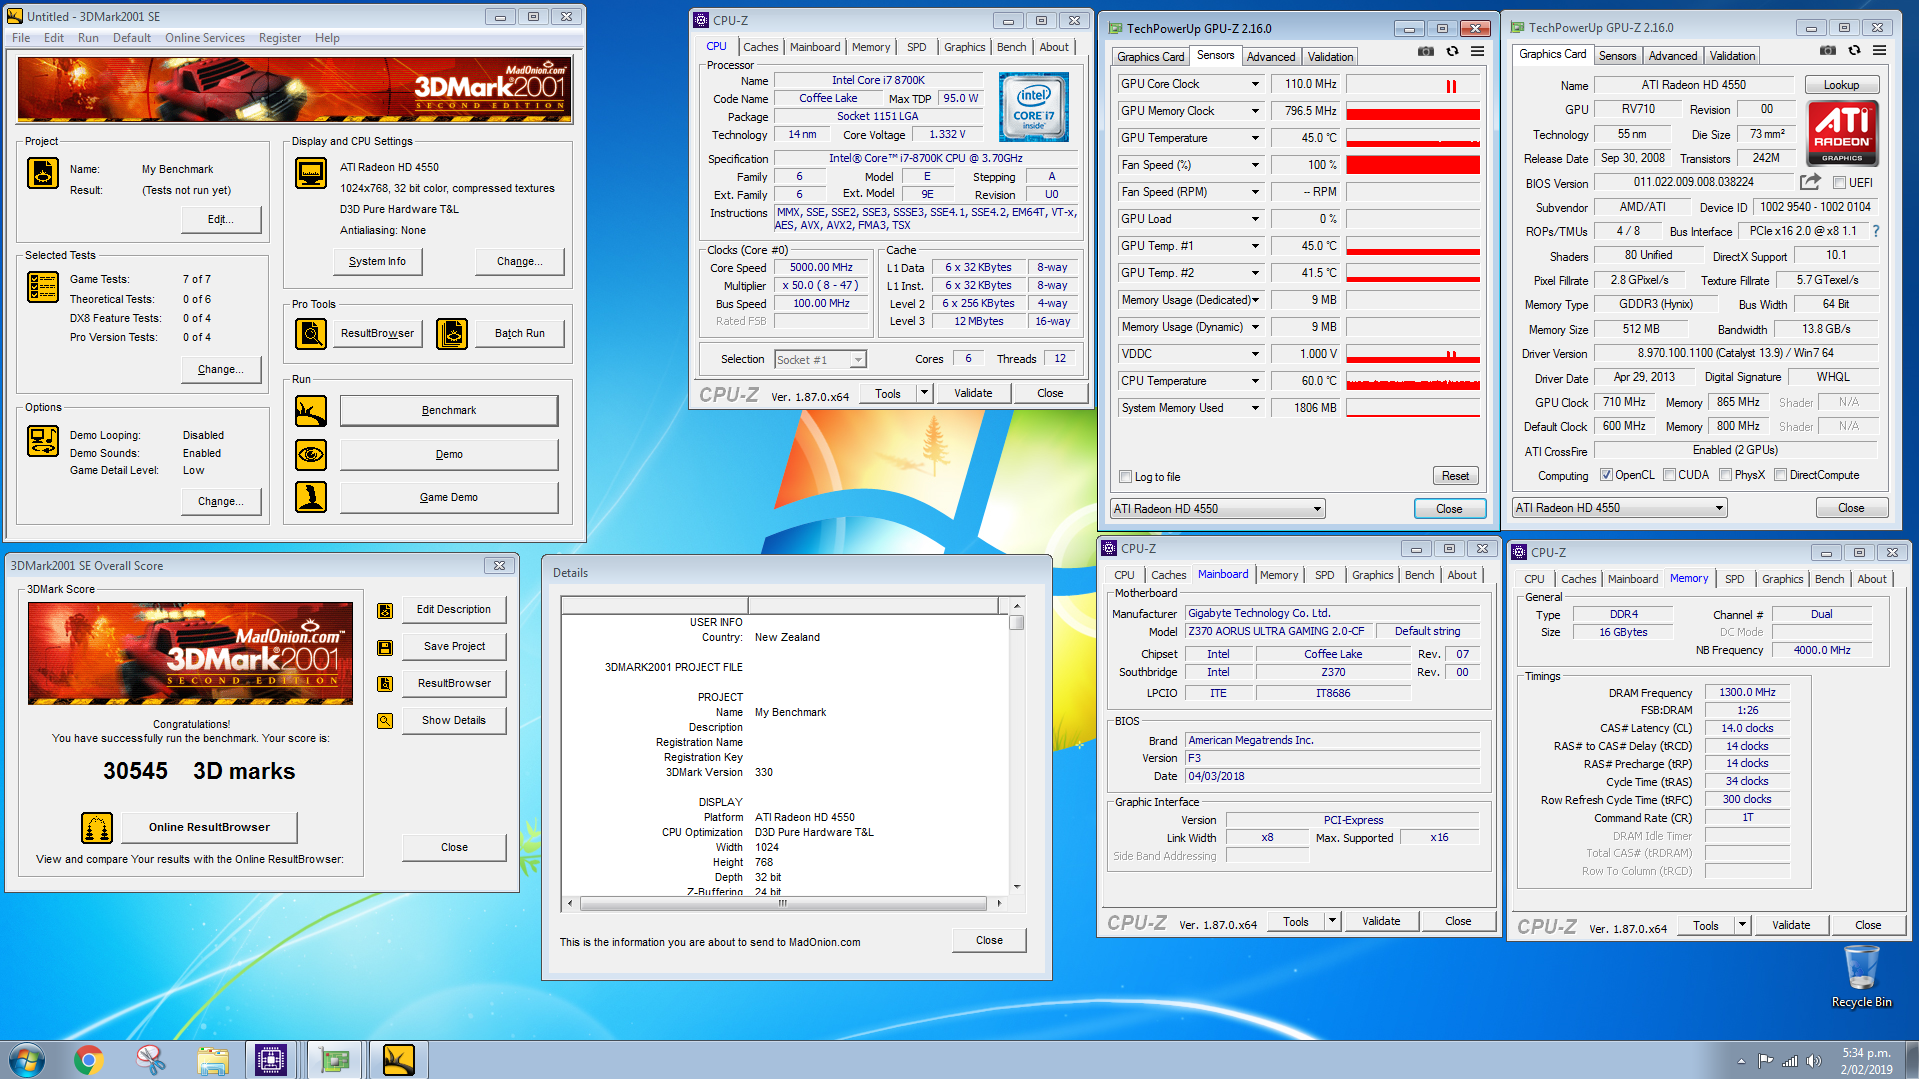Click the Options monitor icon in 3DMark
The height and width of the screenshot is (1079, 1919).
pos(43,441)
